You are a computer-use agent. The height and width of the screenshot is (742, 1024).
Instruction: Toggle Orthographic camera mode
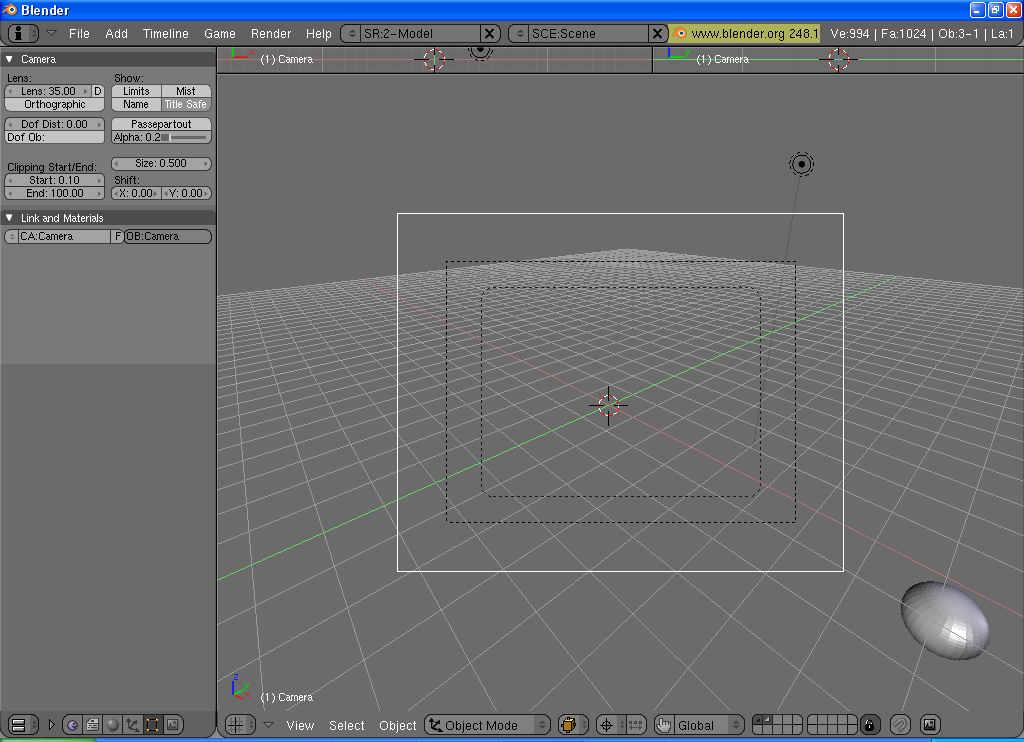55,104
